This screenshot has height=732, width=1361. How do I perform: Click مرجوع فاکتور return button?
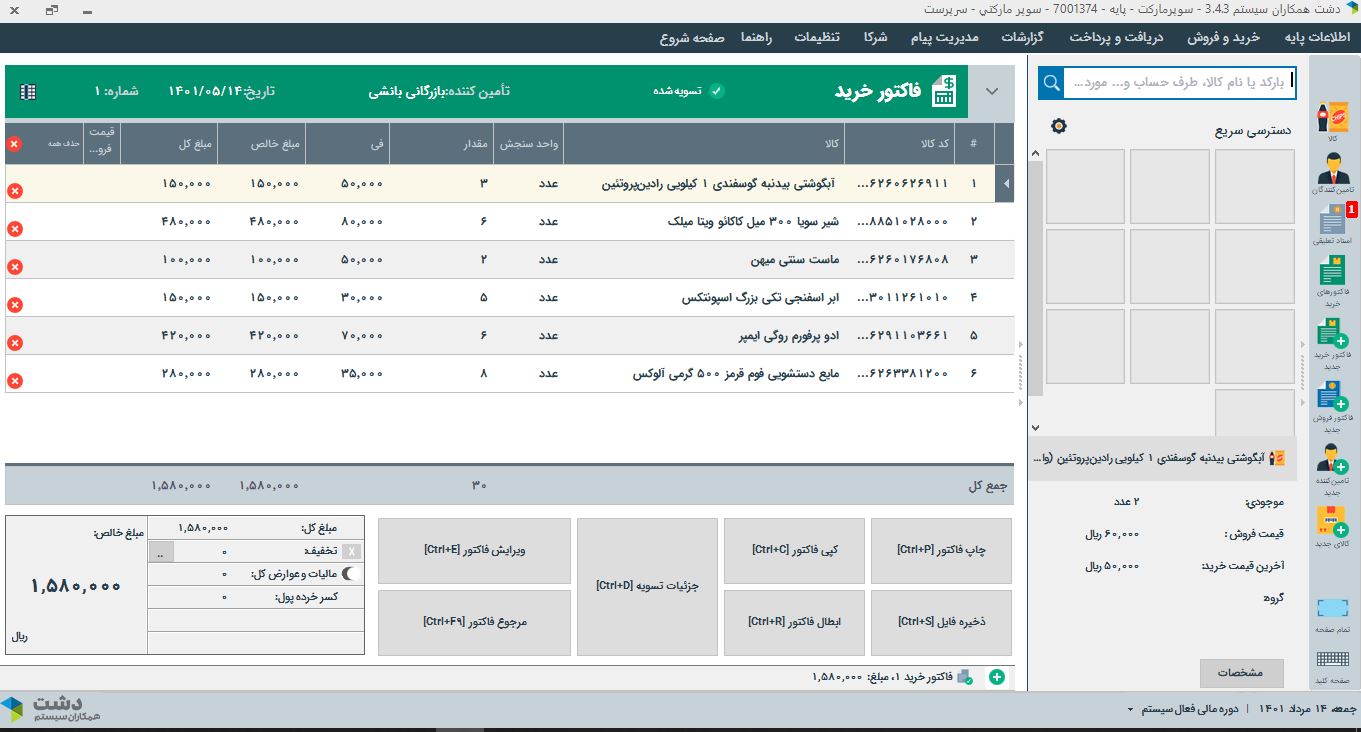pos(474,623)
